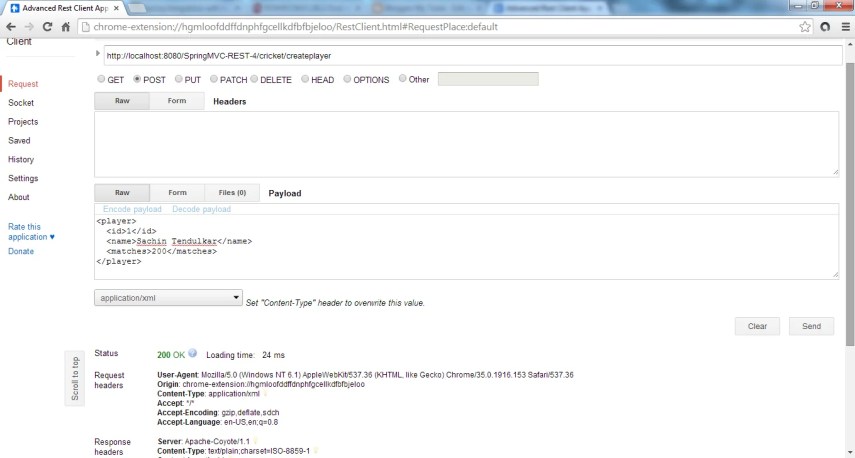The height and width of the screenshot is (458, 855).
Task: Click the Donate link
Action: tap(21, 251)
